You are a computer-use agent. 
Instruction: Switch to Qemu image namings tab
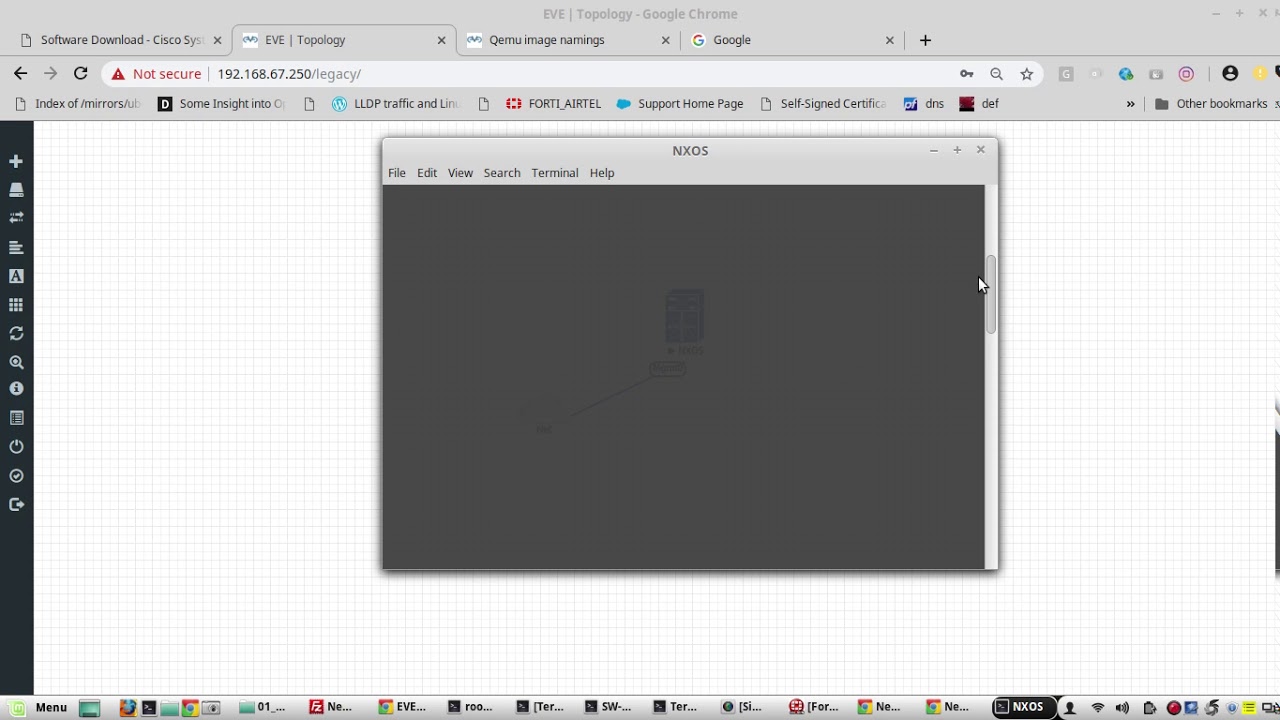[568, 40]
